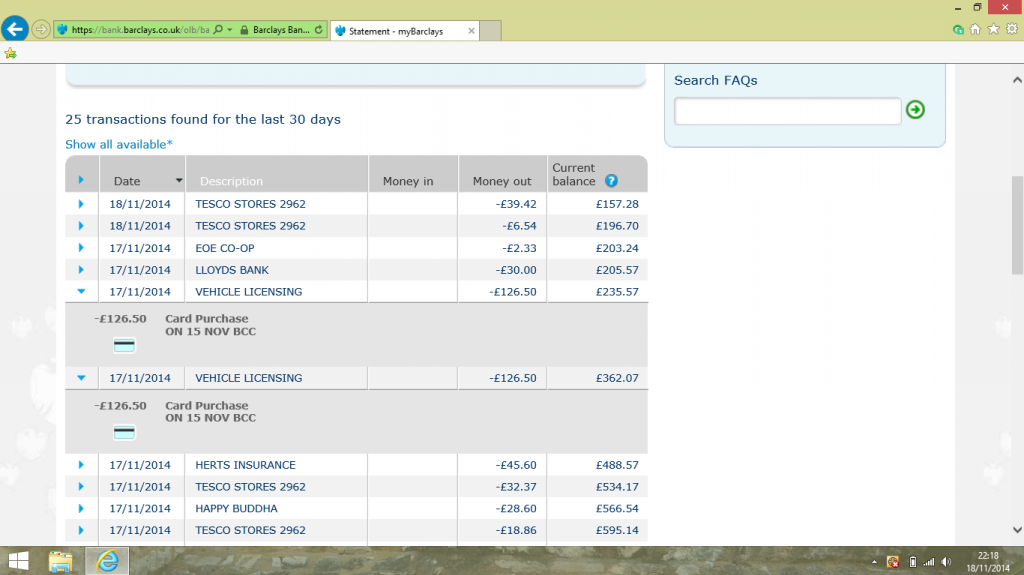Viewport: 1024px width, 575px height.
Task: Click the Money in column header
Action: 408,181
